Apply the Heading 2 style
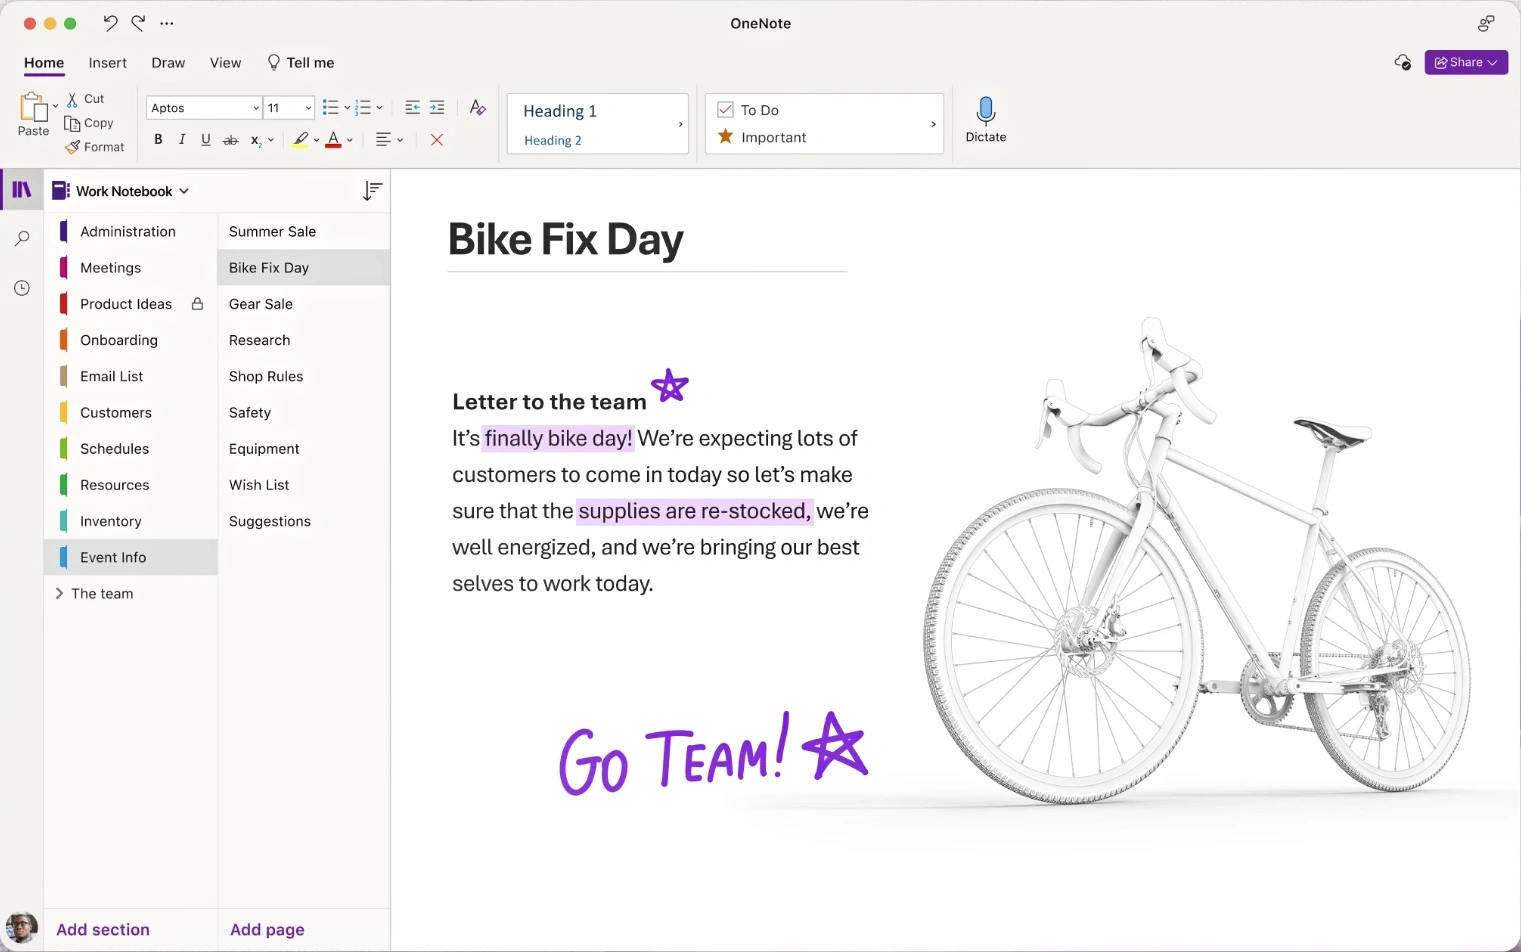The height and width of the screenshot is (952, 1521). [x=553, y=140]
